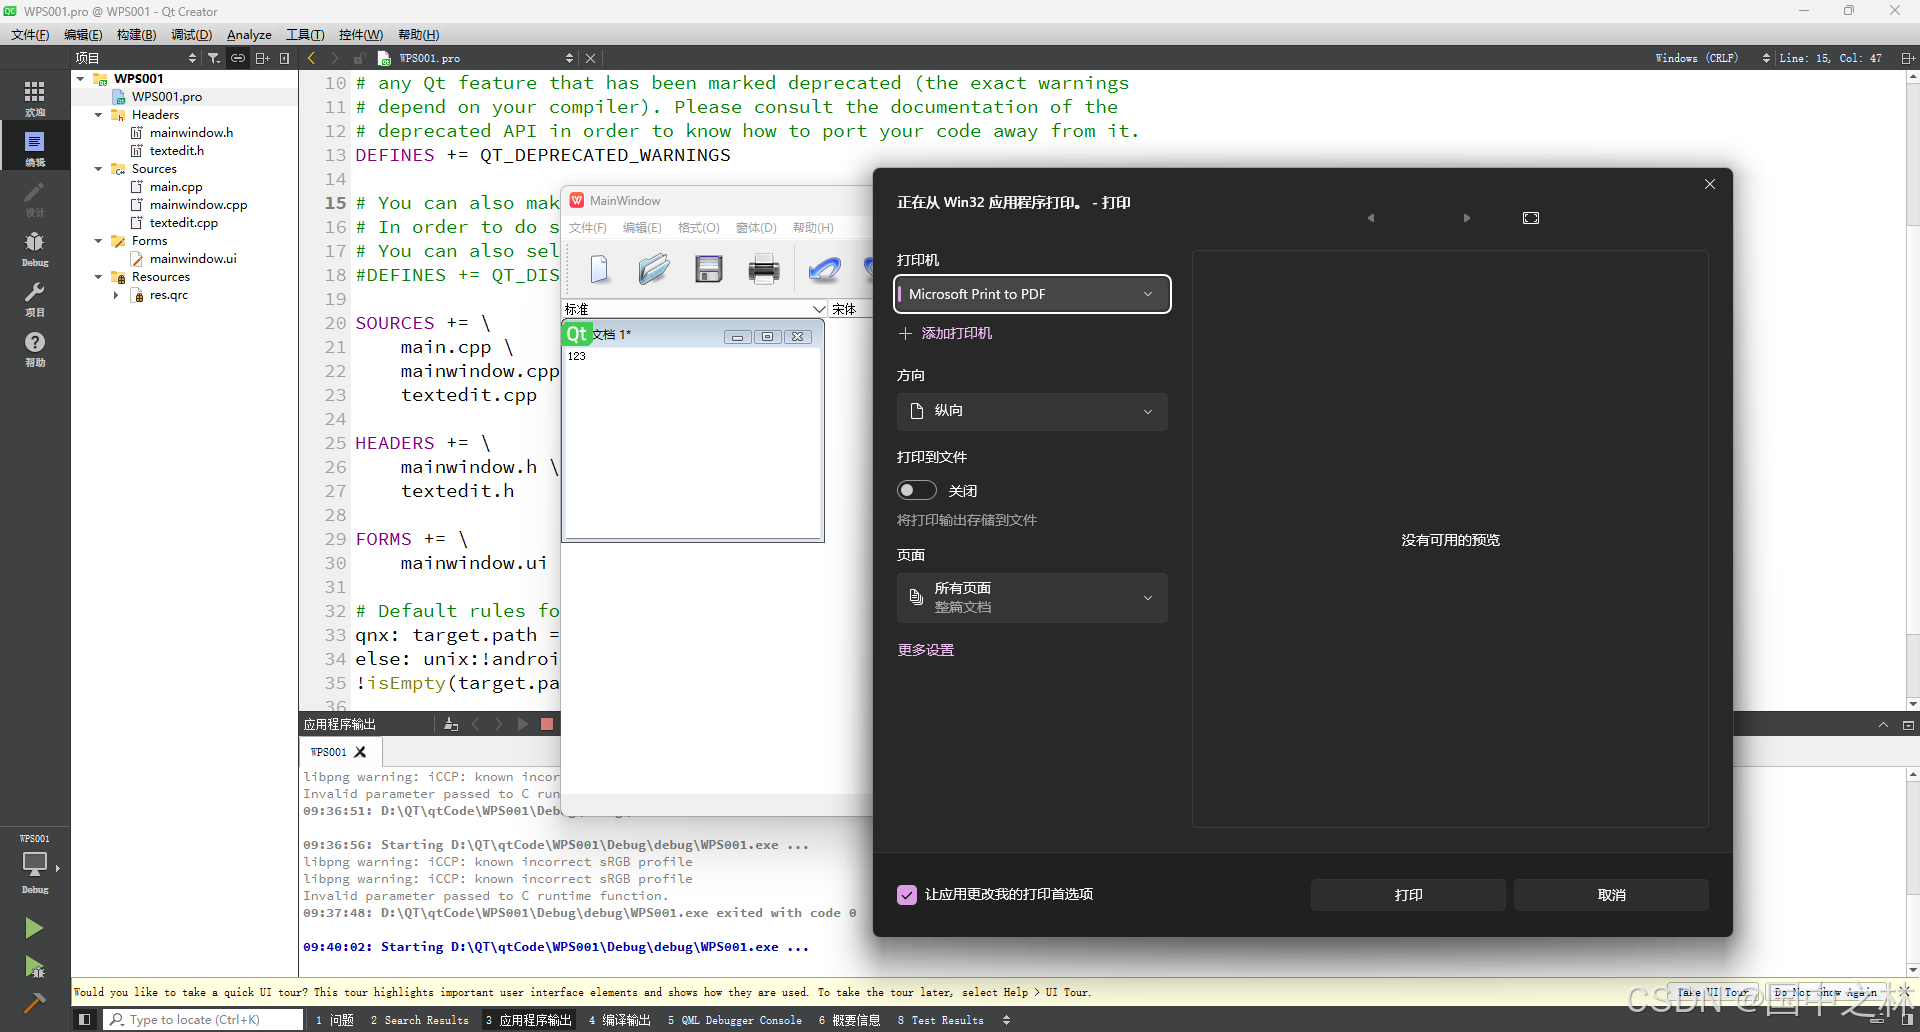Open 文件(F) menu in Qt Creator
Viewport: 1920px width, 1032px height.
(30, 35)
